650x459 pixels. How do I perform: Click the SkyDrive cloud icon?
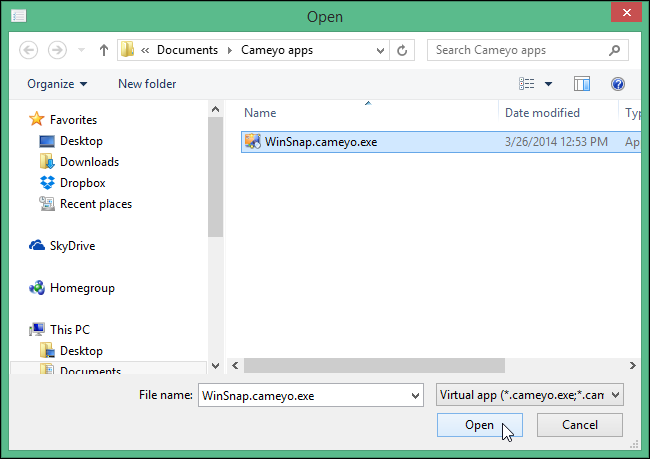[x=37, y=245]
